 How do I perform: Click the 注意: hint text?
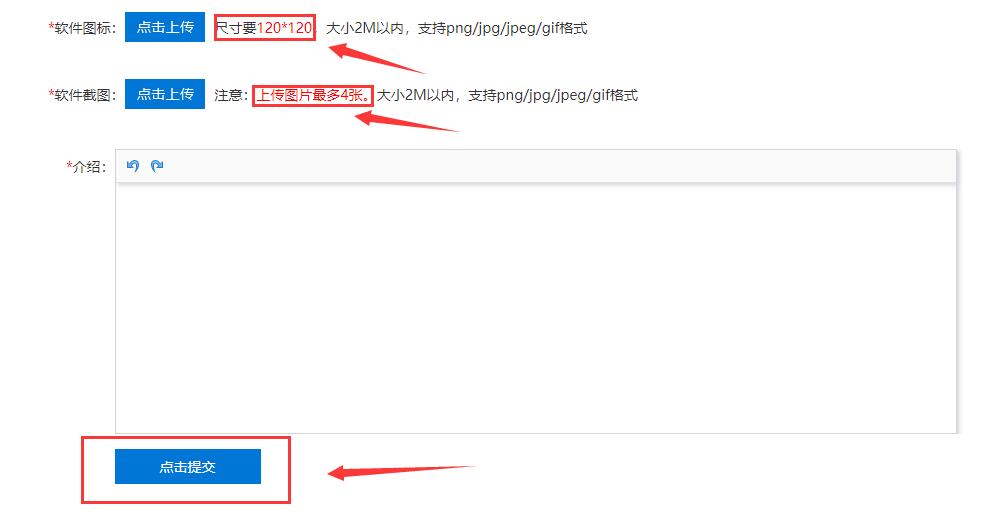pos(231,95)
